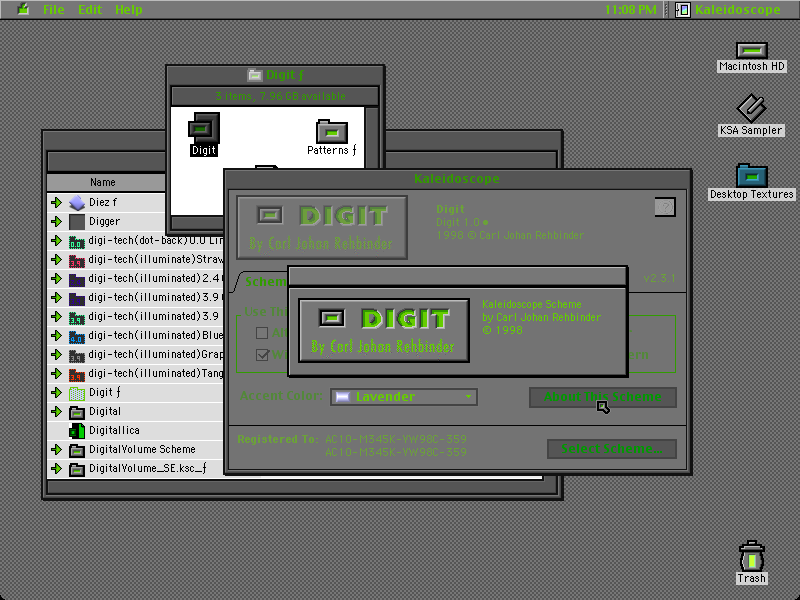This screenshot has height=600, width=800.
Task: Expand the digi-tech(illuminated)Grap row arrow
Action: [57, 355]
